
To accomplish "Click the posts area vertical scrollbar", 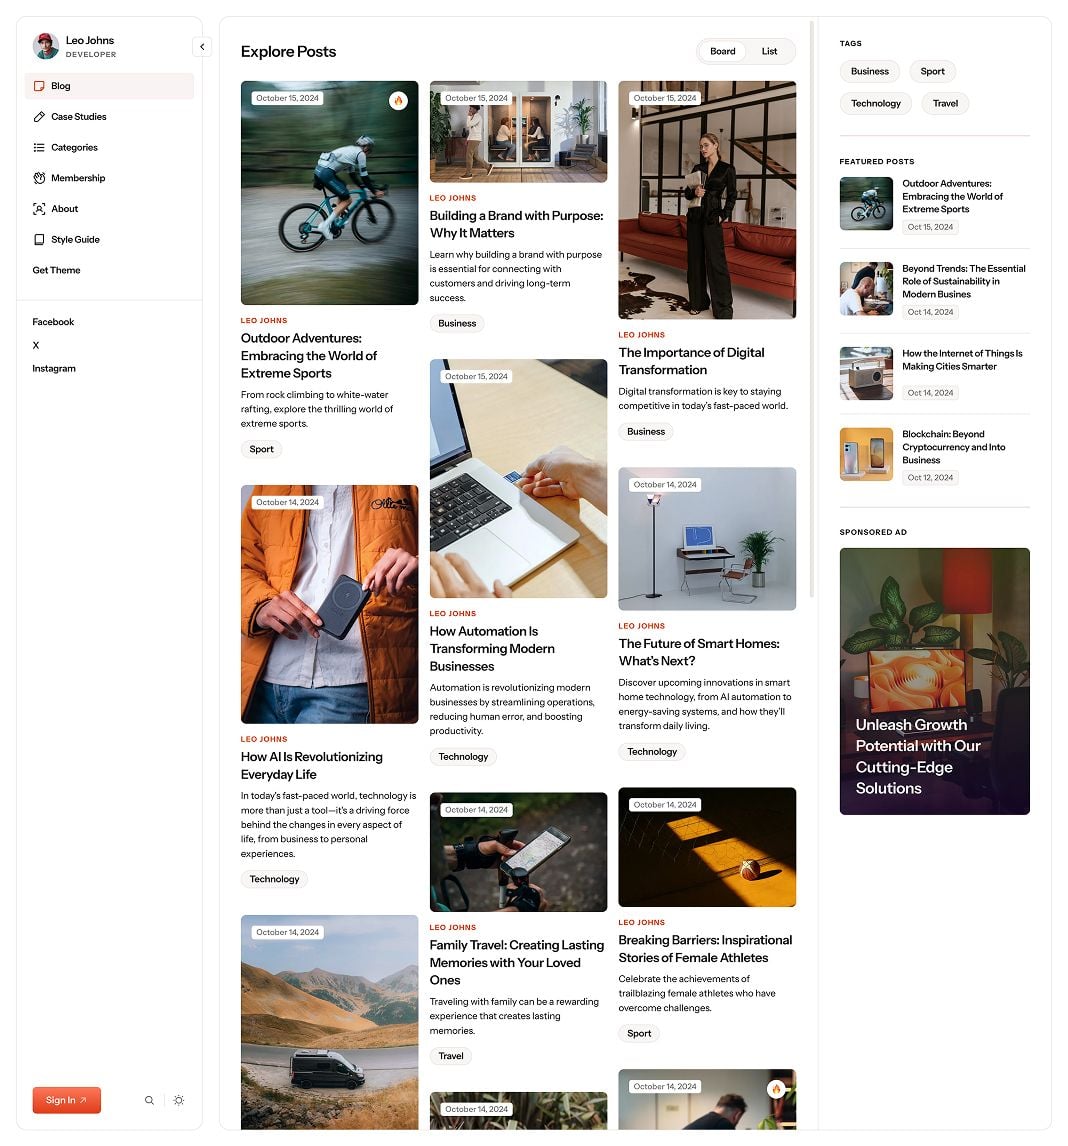I will click(811, 309).
